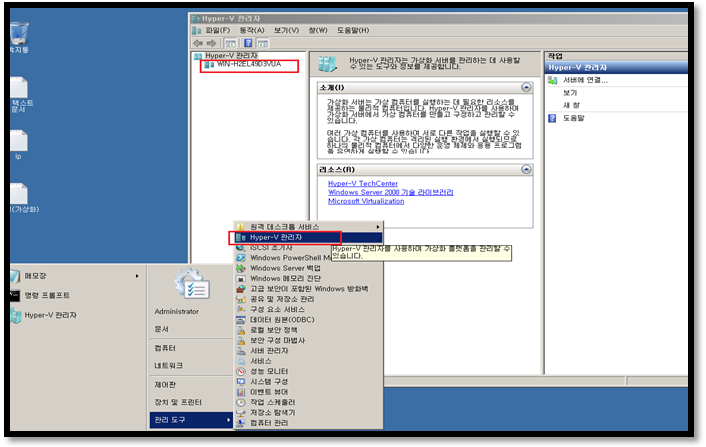Collapse the 소개(I) section chevron
This screenshot has width=706, height=447.
click(526, 87)
